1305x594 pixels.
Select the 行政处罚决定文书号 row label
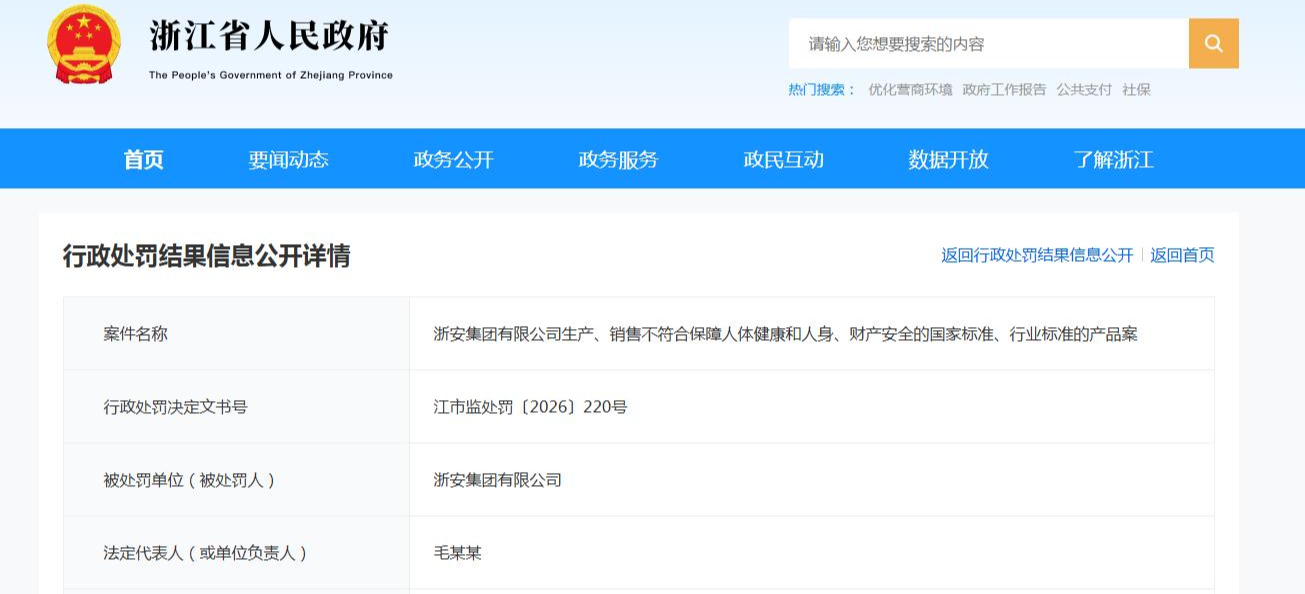(175, 407)
